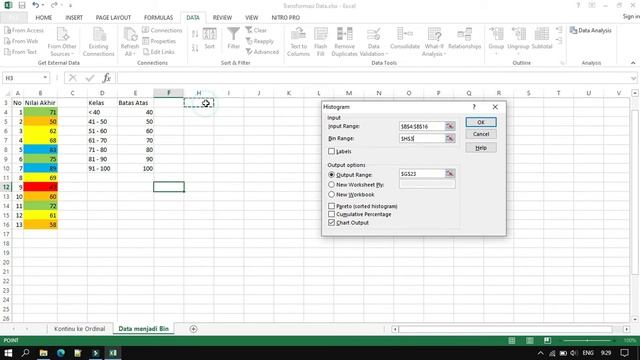640x360 pixels.
Task: Open the Connections item in the ribbon
Action: [x=162, y=30]
